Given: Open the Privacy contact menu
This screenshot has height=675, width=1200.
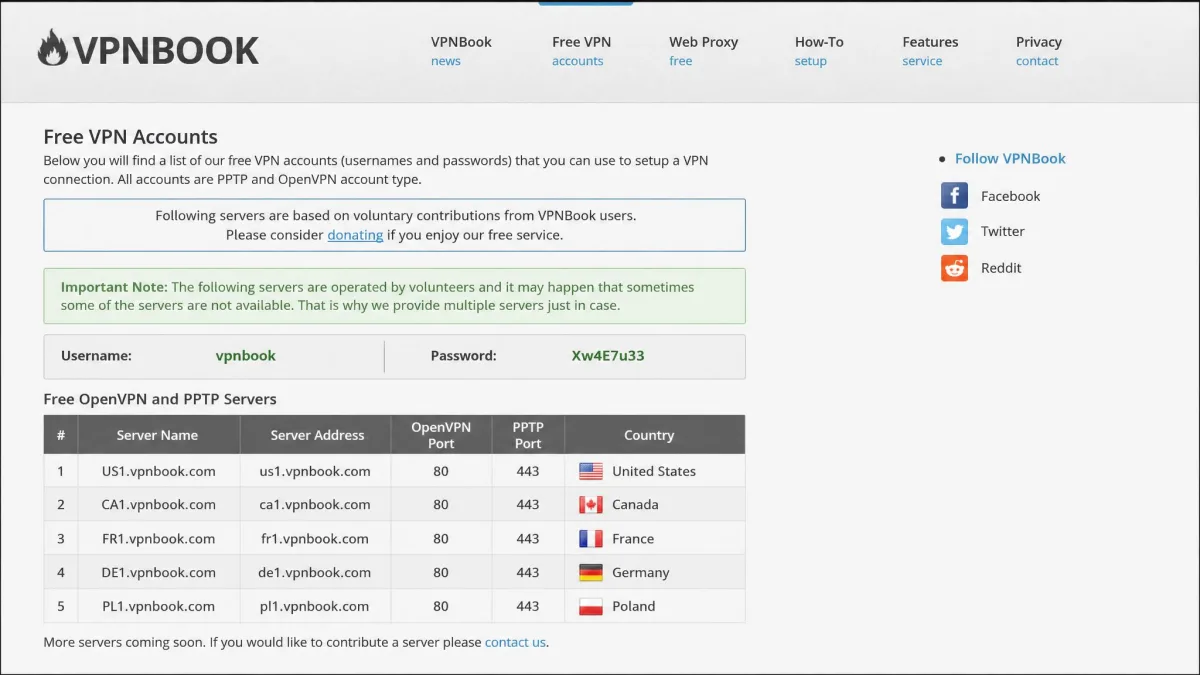Looking at the screenshot, I should click(1039, 51).
